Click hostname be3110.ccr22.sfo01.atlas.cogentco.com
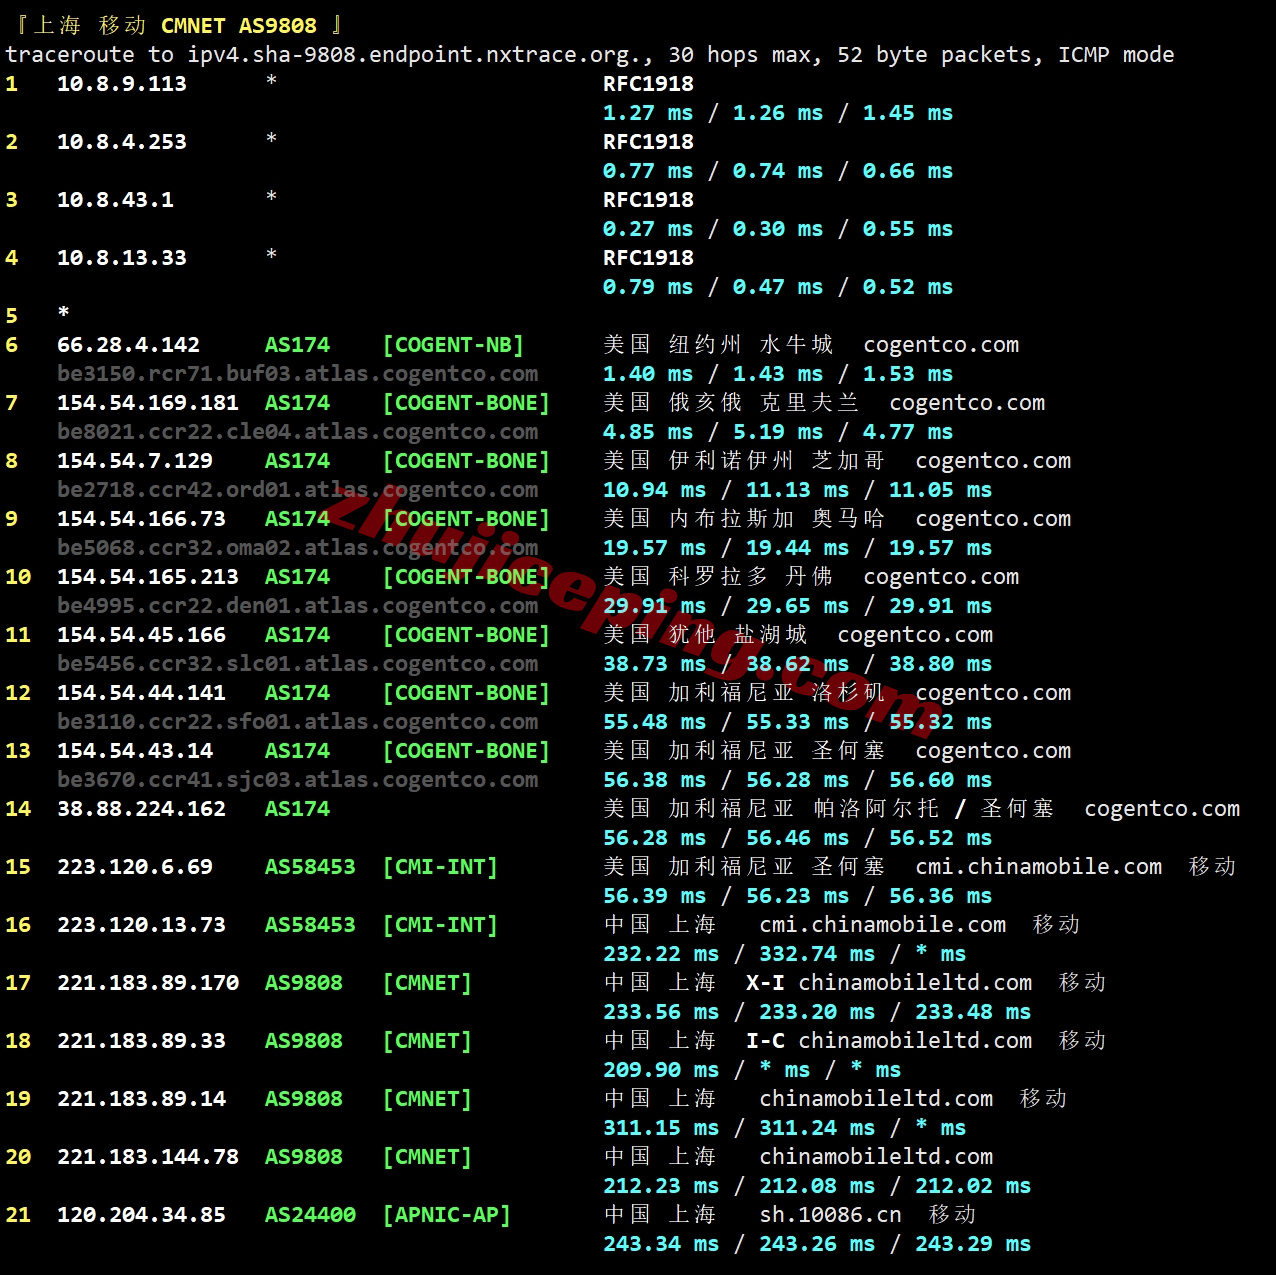The height and width of the screenshot is (1275, 1276). coord(297,722)
